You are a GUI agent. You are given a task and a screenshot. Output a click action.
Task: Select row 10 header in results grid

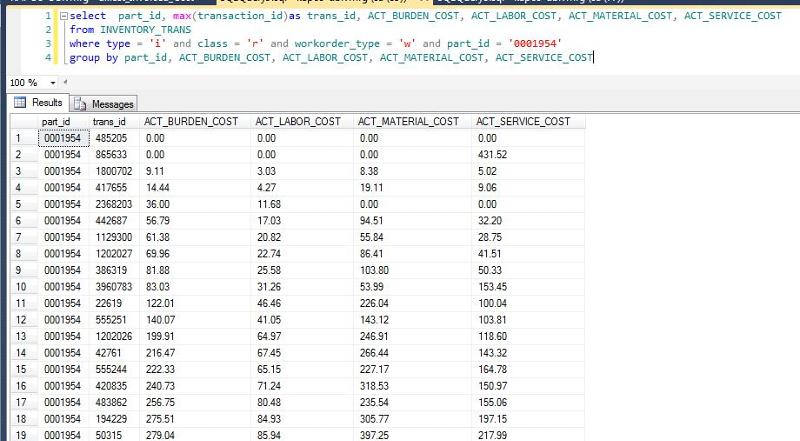point(24,287)
